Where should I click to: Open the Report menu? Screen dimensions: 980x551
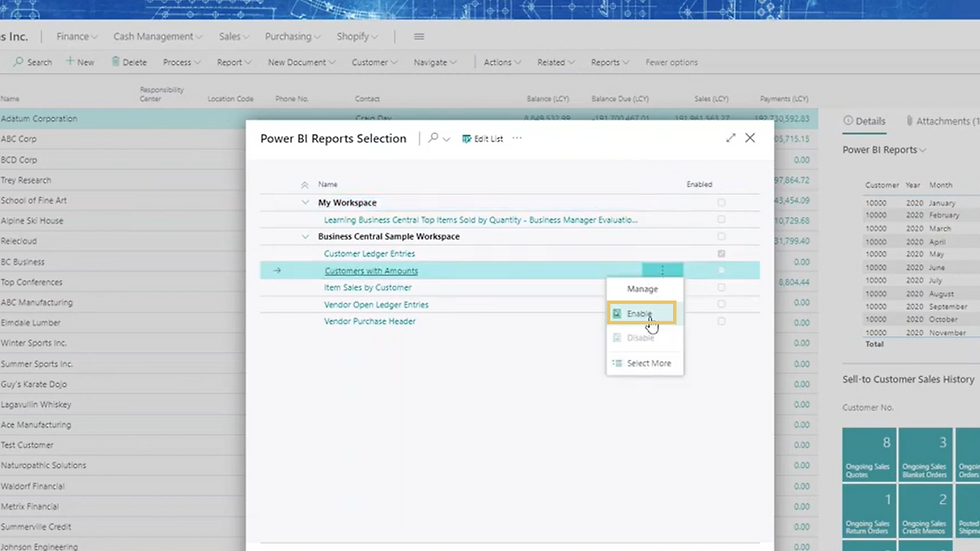pos(234,62)
